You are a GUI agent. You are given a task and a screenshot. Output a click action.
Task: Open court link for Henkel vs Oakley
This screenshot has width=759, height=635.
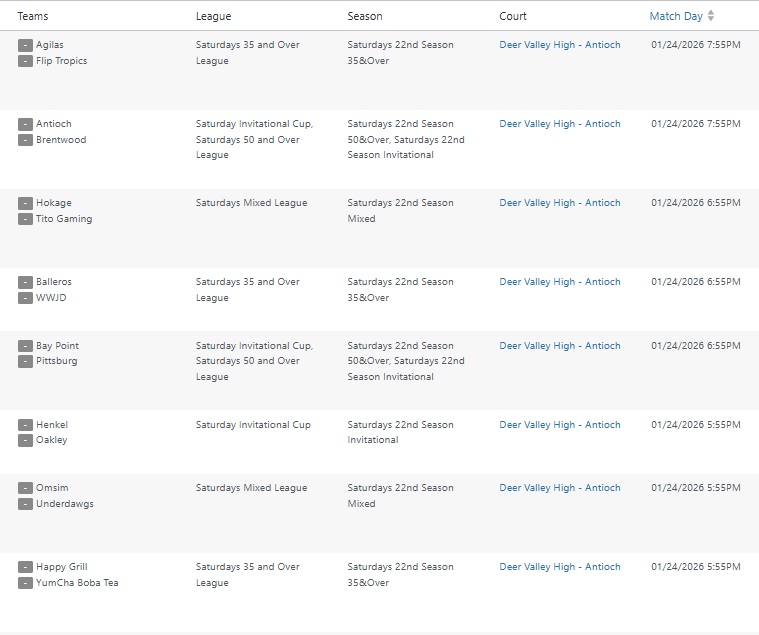tap(559, 425)
